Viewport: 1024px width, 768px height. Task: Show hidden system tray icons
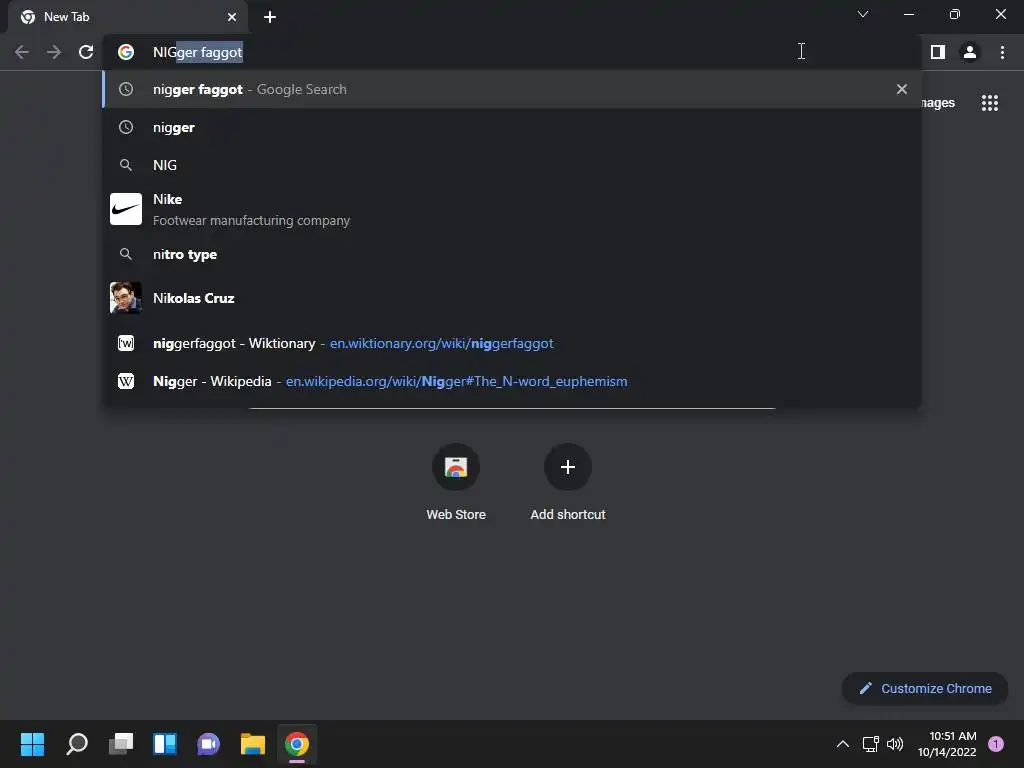843,744
